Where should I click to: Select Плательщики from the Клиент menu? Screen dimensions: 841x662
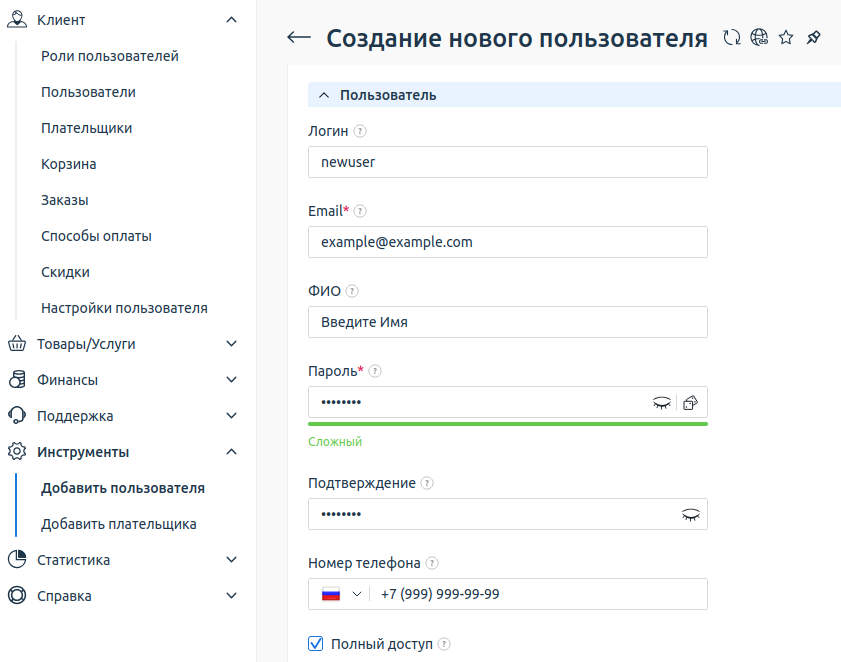(x=87, y=128)
